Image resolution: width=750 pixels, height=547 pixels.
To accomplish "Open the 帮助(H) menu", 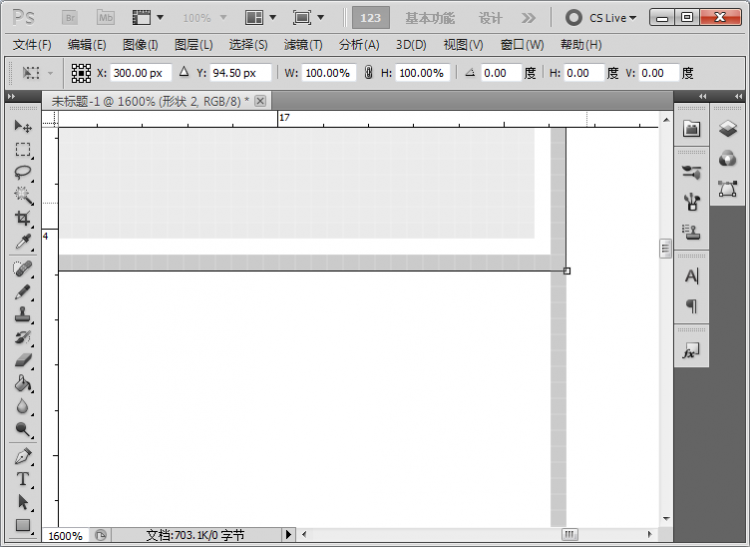I will tap(581, 45).
